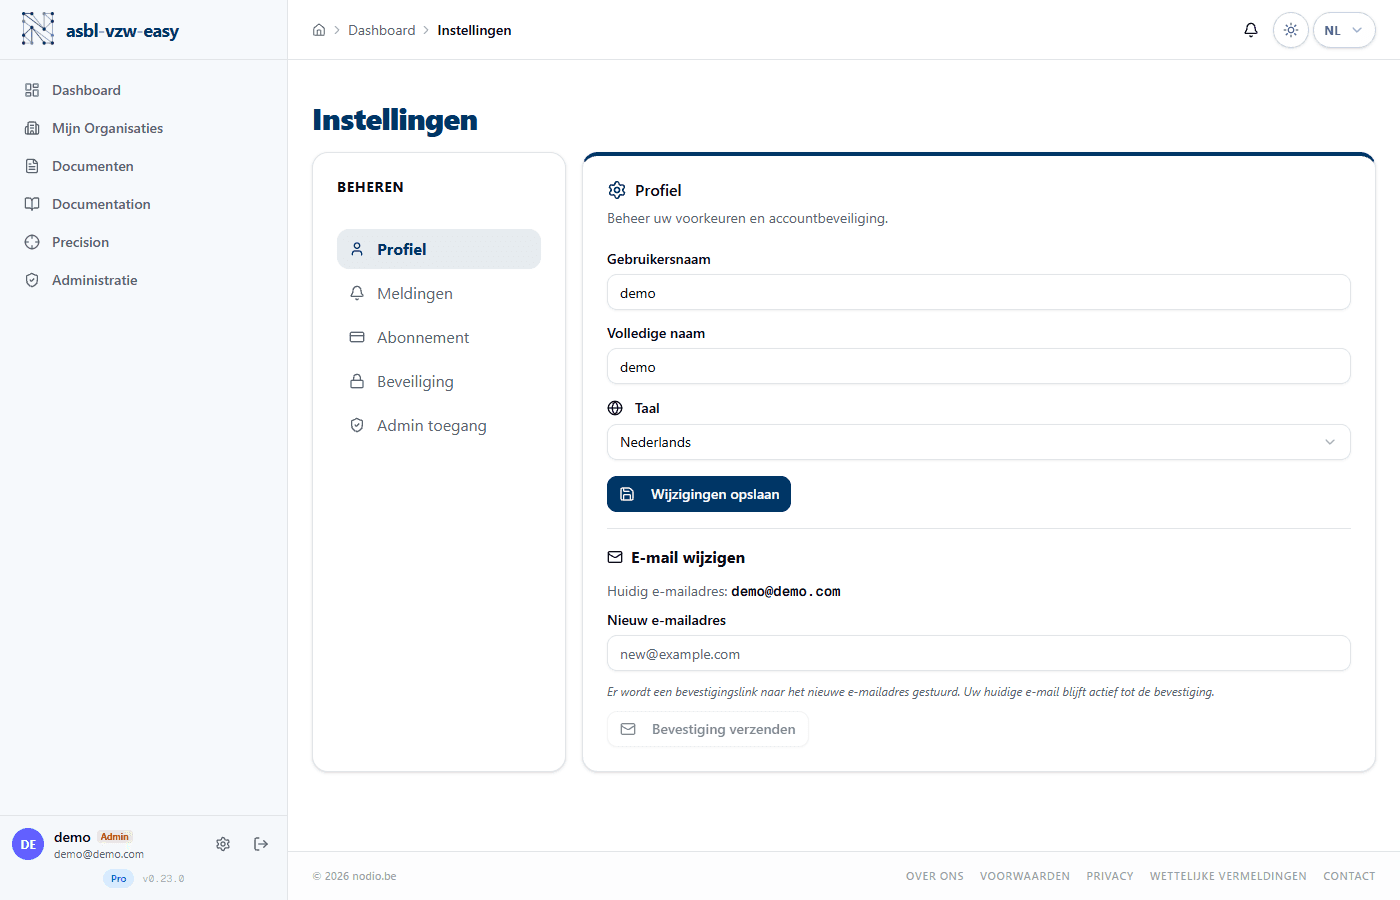Viewport: 1400px width, 900px height.
Task: Click the logout icon in user footer
Action: coord(261,844)
